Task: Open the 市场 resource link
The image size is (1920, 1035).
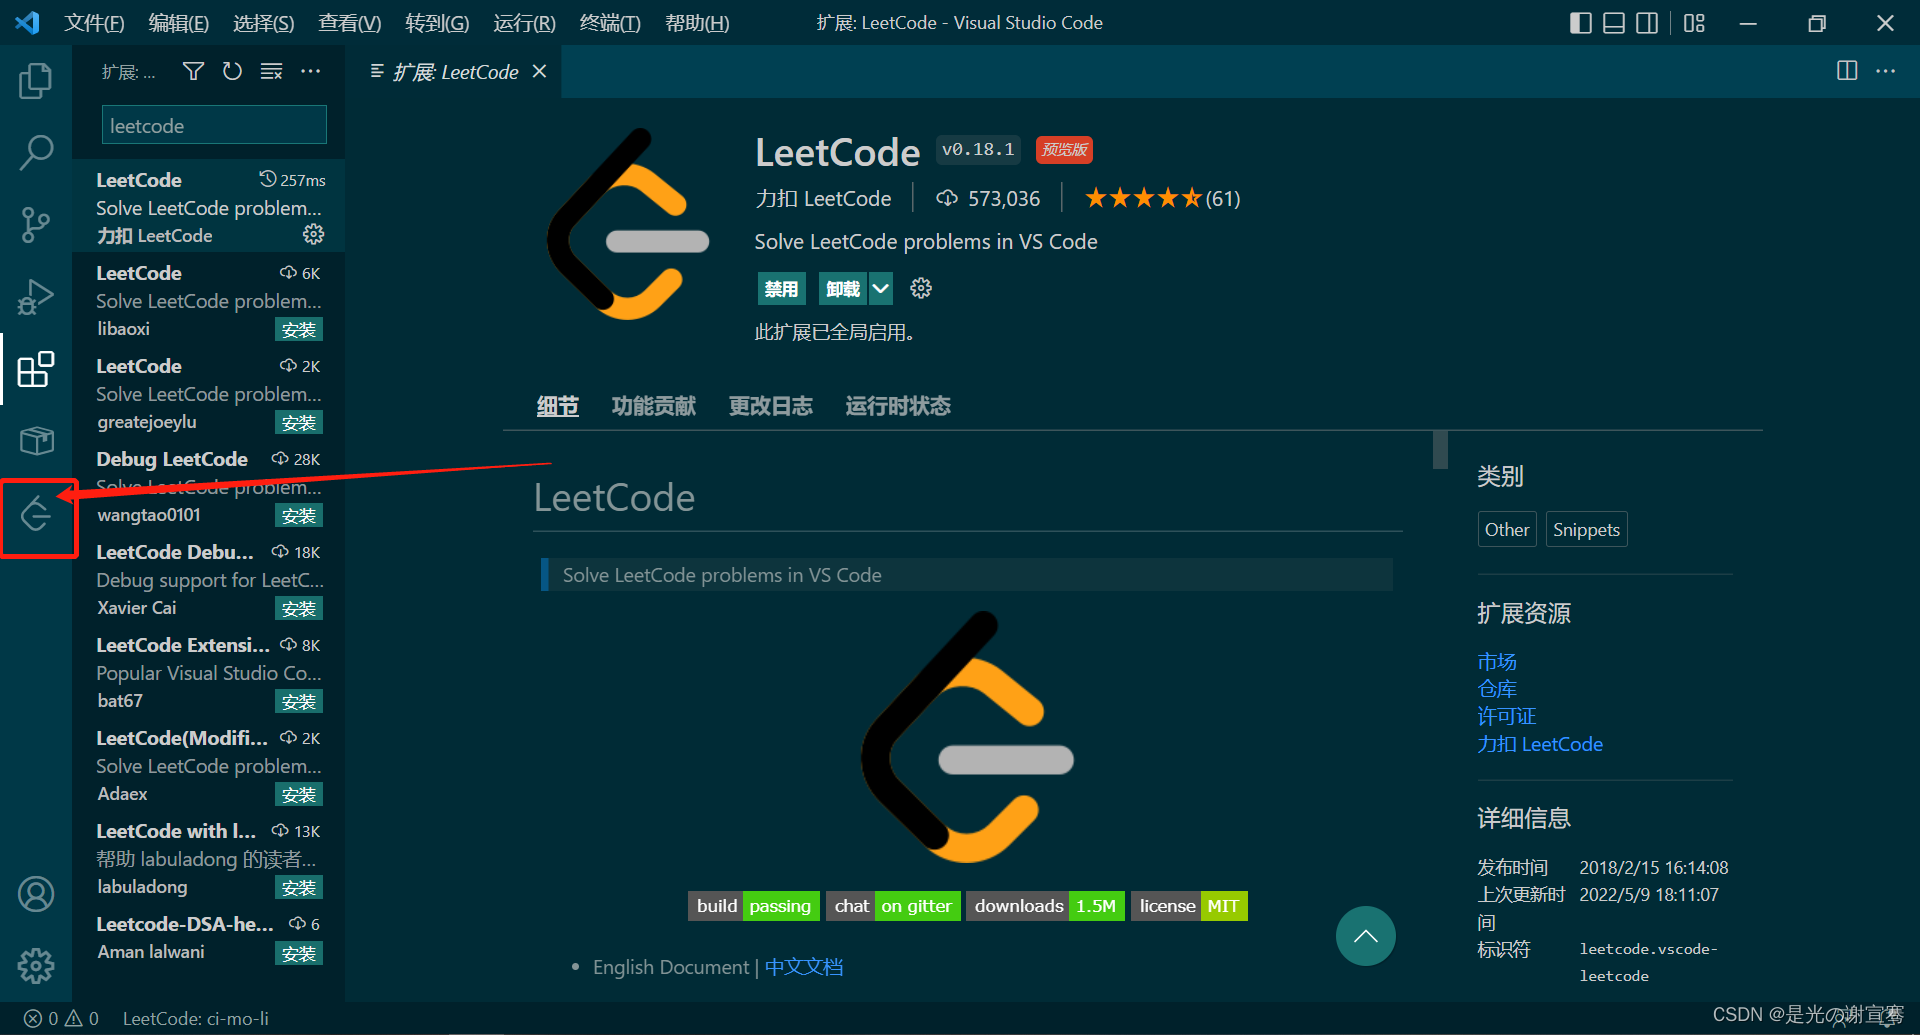Action: (x=1497, y=662)
